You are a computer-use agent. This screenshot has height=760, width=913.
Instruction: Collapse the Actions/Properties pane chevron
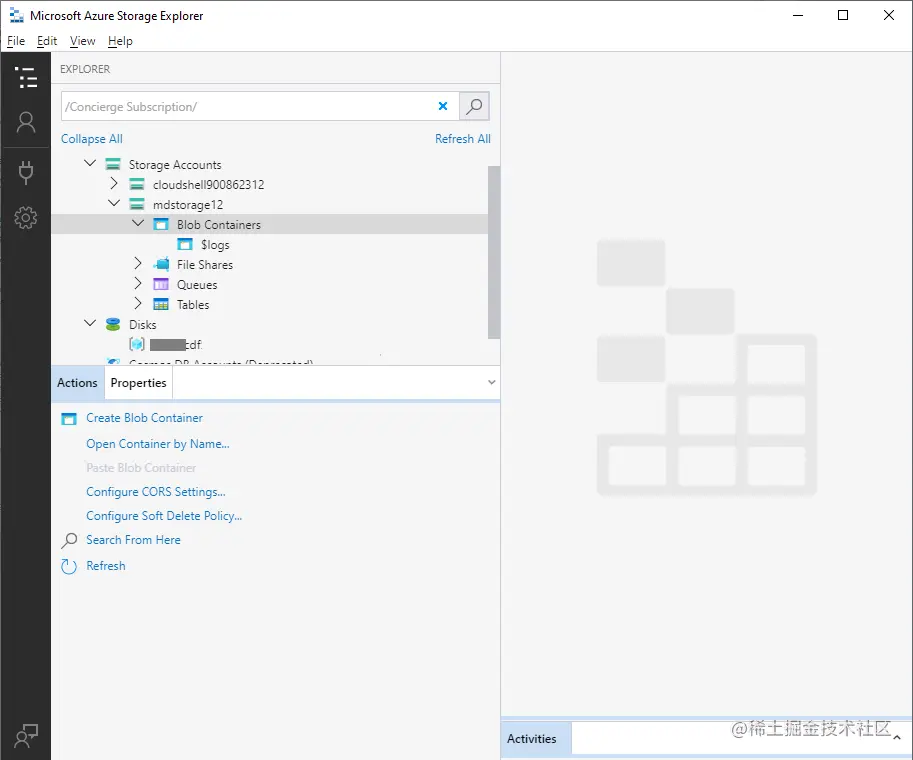[x=491, y=382]
